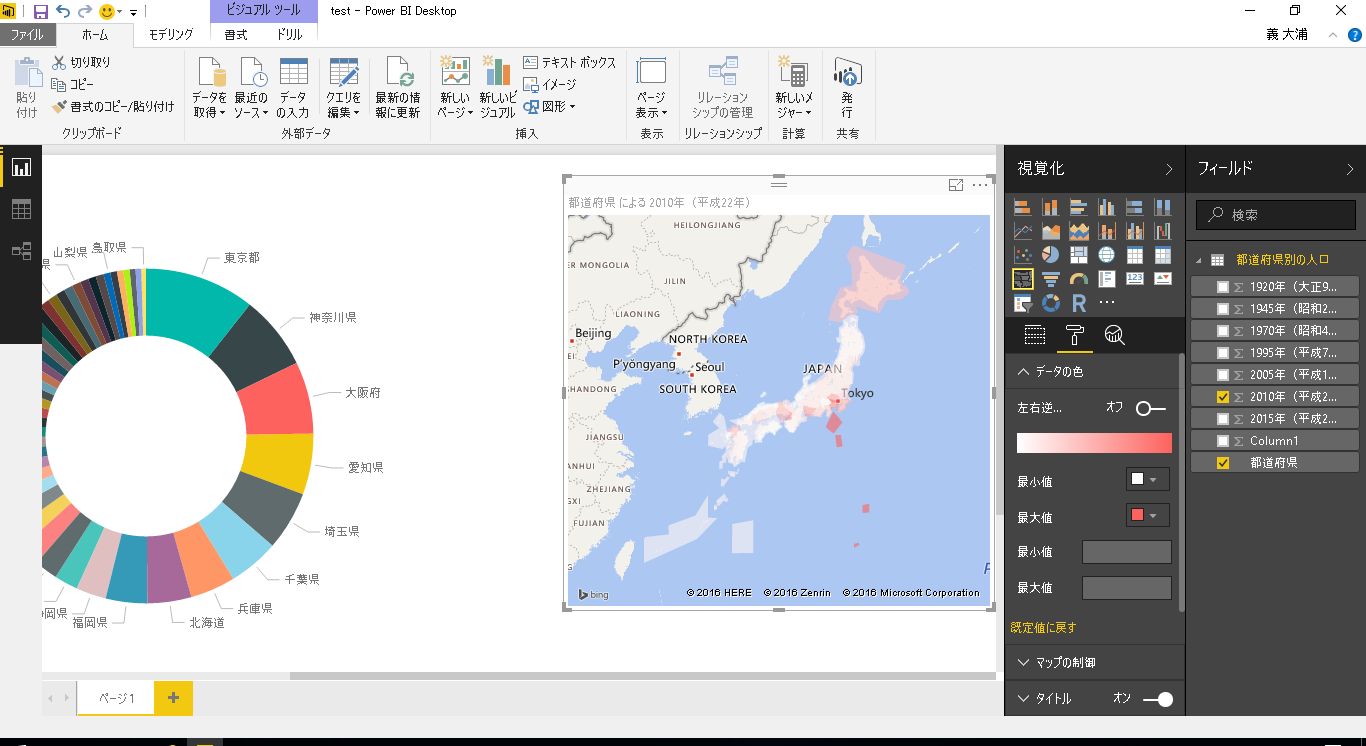The image size is (1366, 746).
Task: Add a new page with the plus button
Action: pos(173,698)
